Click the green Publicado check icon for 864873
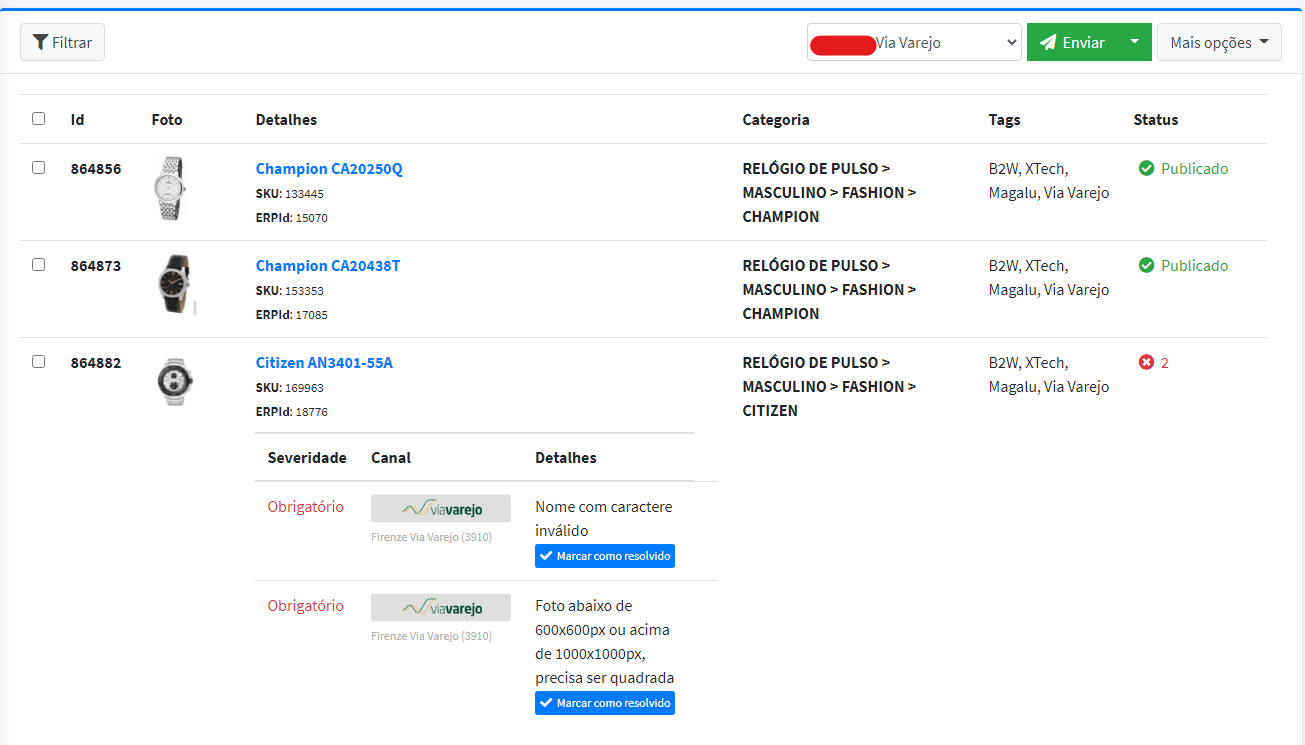This screenshot has width=1305, height=745. pos(1147,265)
